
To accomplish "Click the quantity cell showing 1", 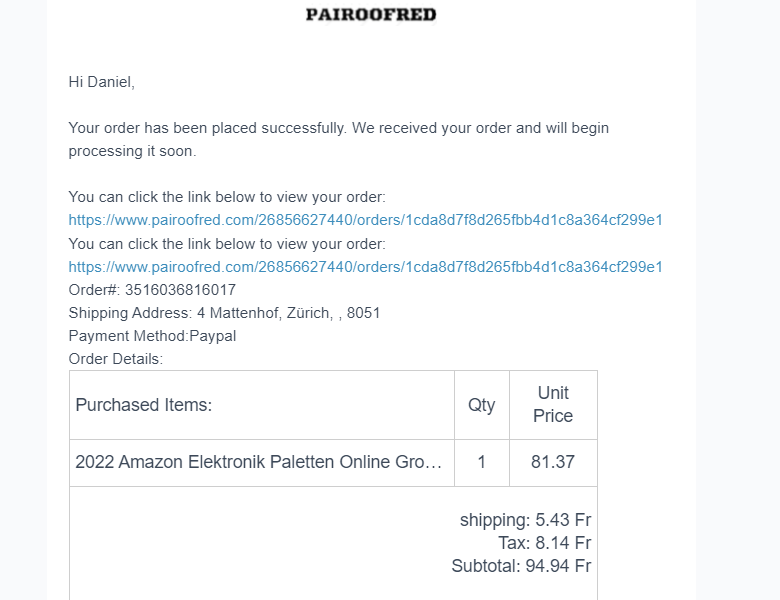I will [482, 463].
